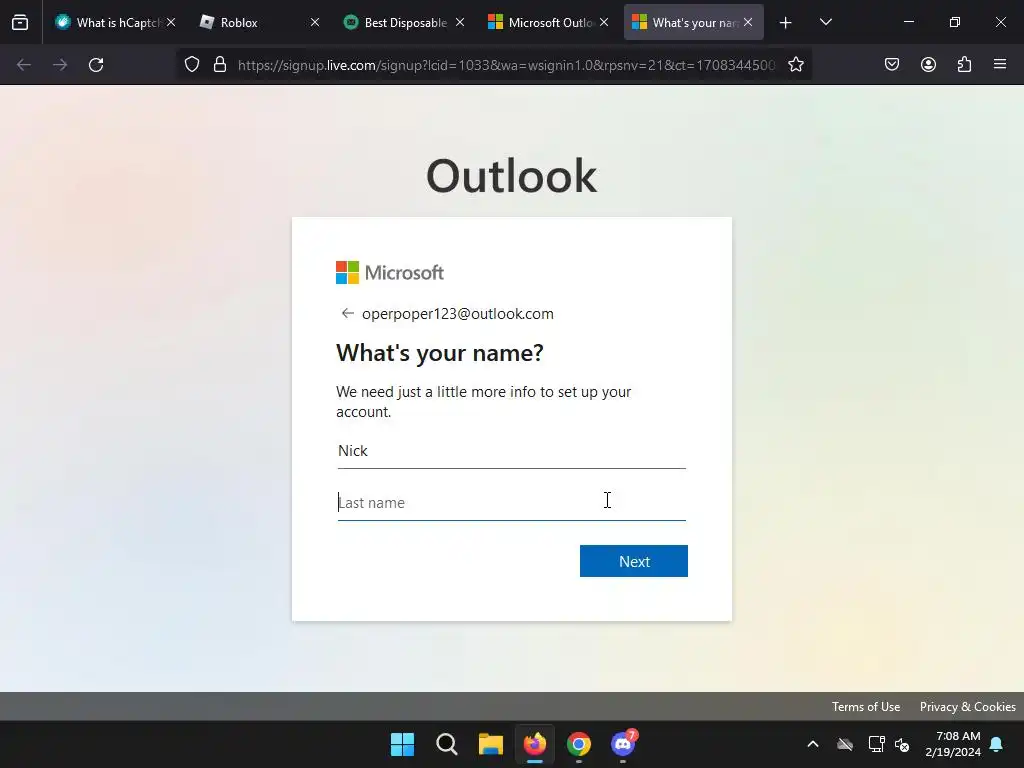Show hidden system tray icons
1024x768 pixels.
813,744
